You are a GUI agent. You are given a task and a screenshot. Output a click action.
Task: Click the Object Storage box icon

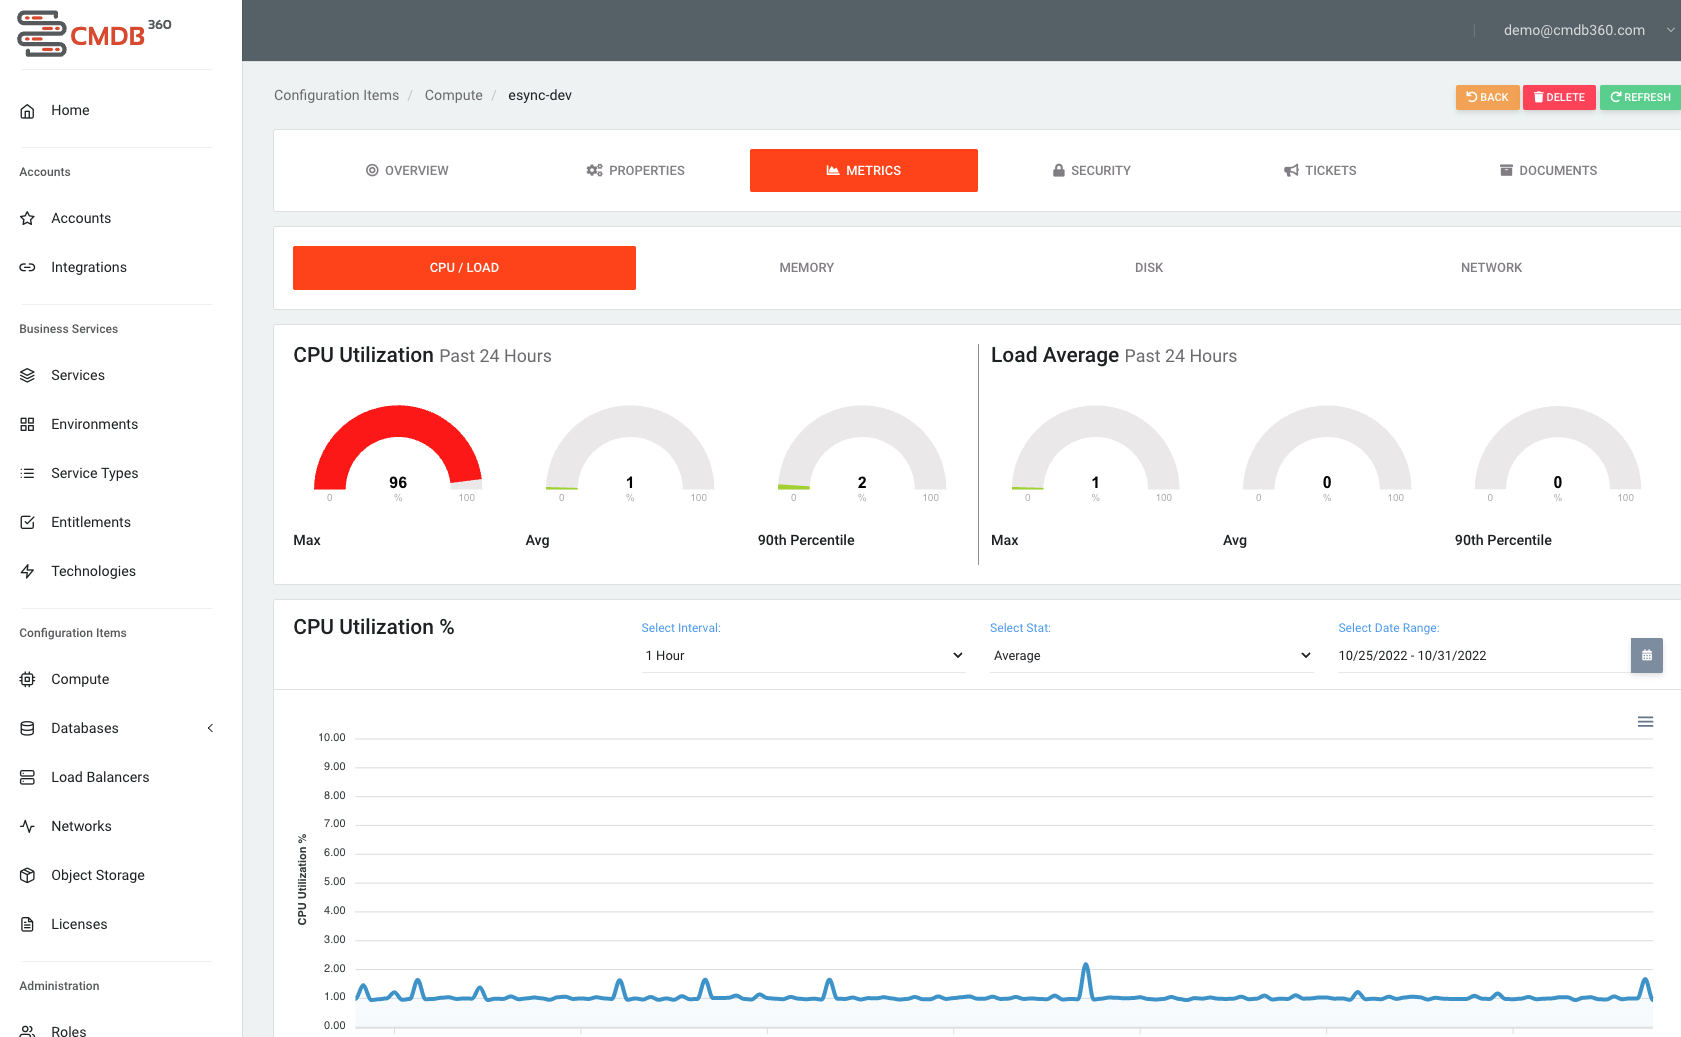point(28,875)
